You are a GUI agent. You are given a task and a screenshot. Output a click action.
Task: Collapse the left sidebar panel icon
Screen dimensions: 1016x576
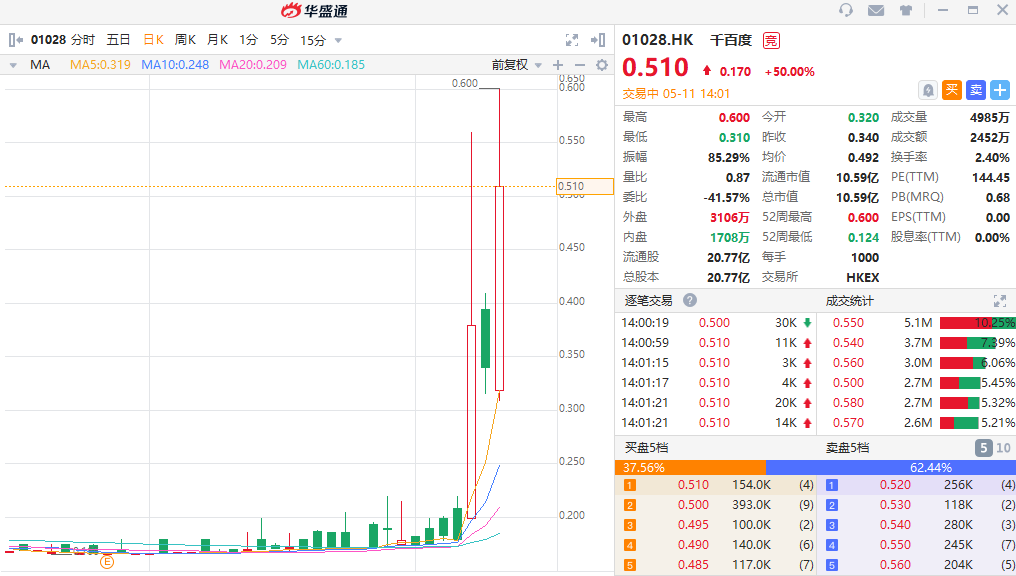pos(16,40)
